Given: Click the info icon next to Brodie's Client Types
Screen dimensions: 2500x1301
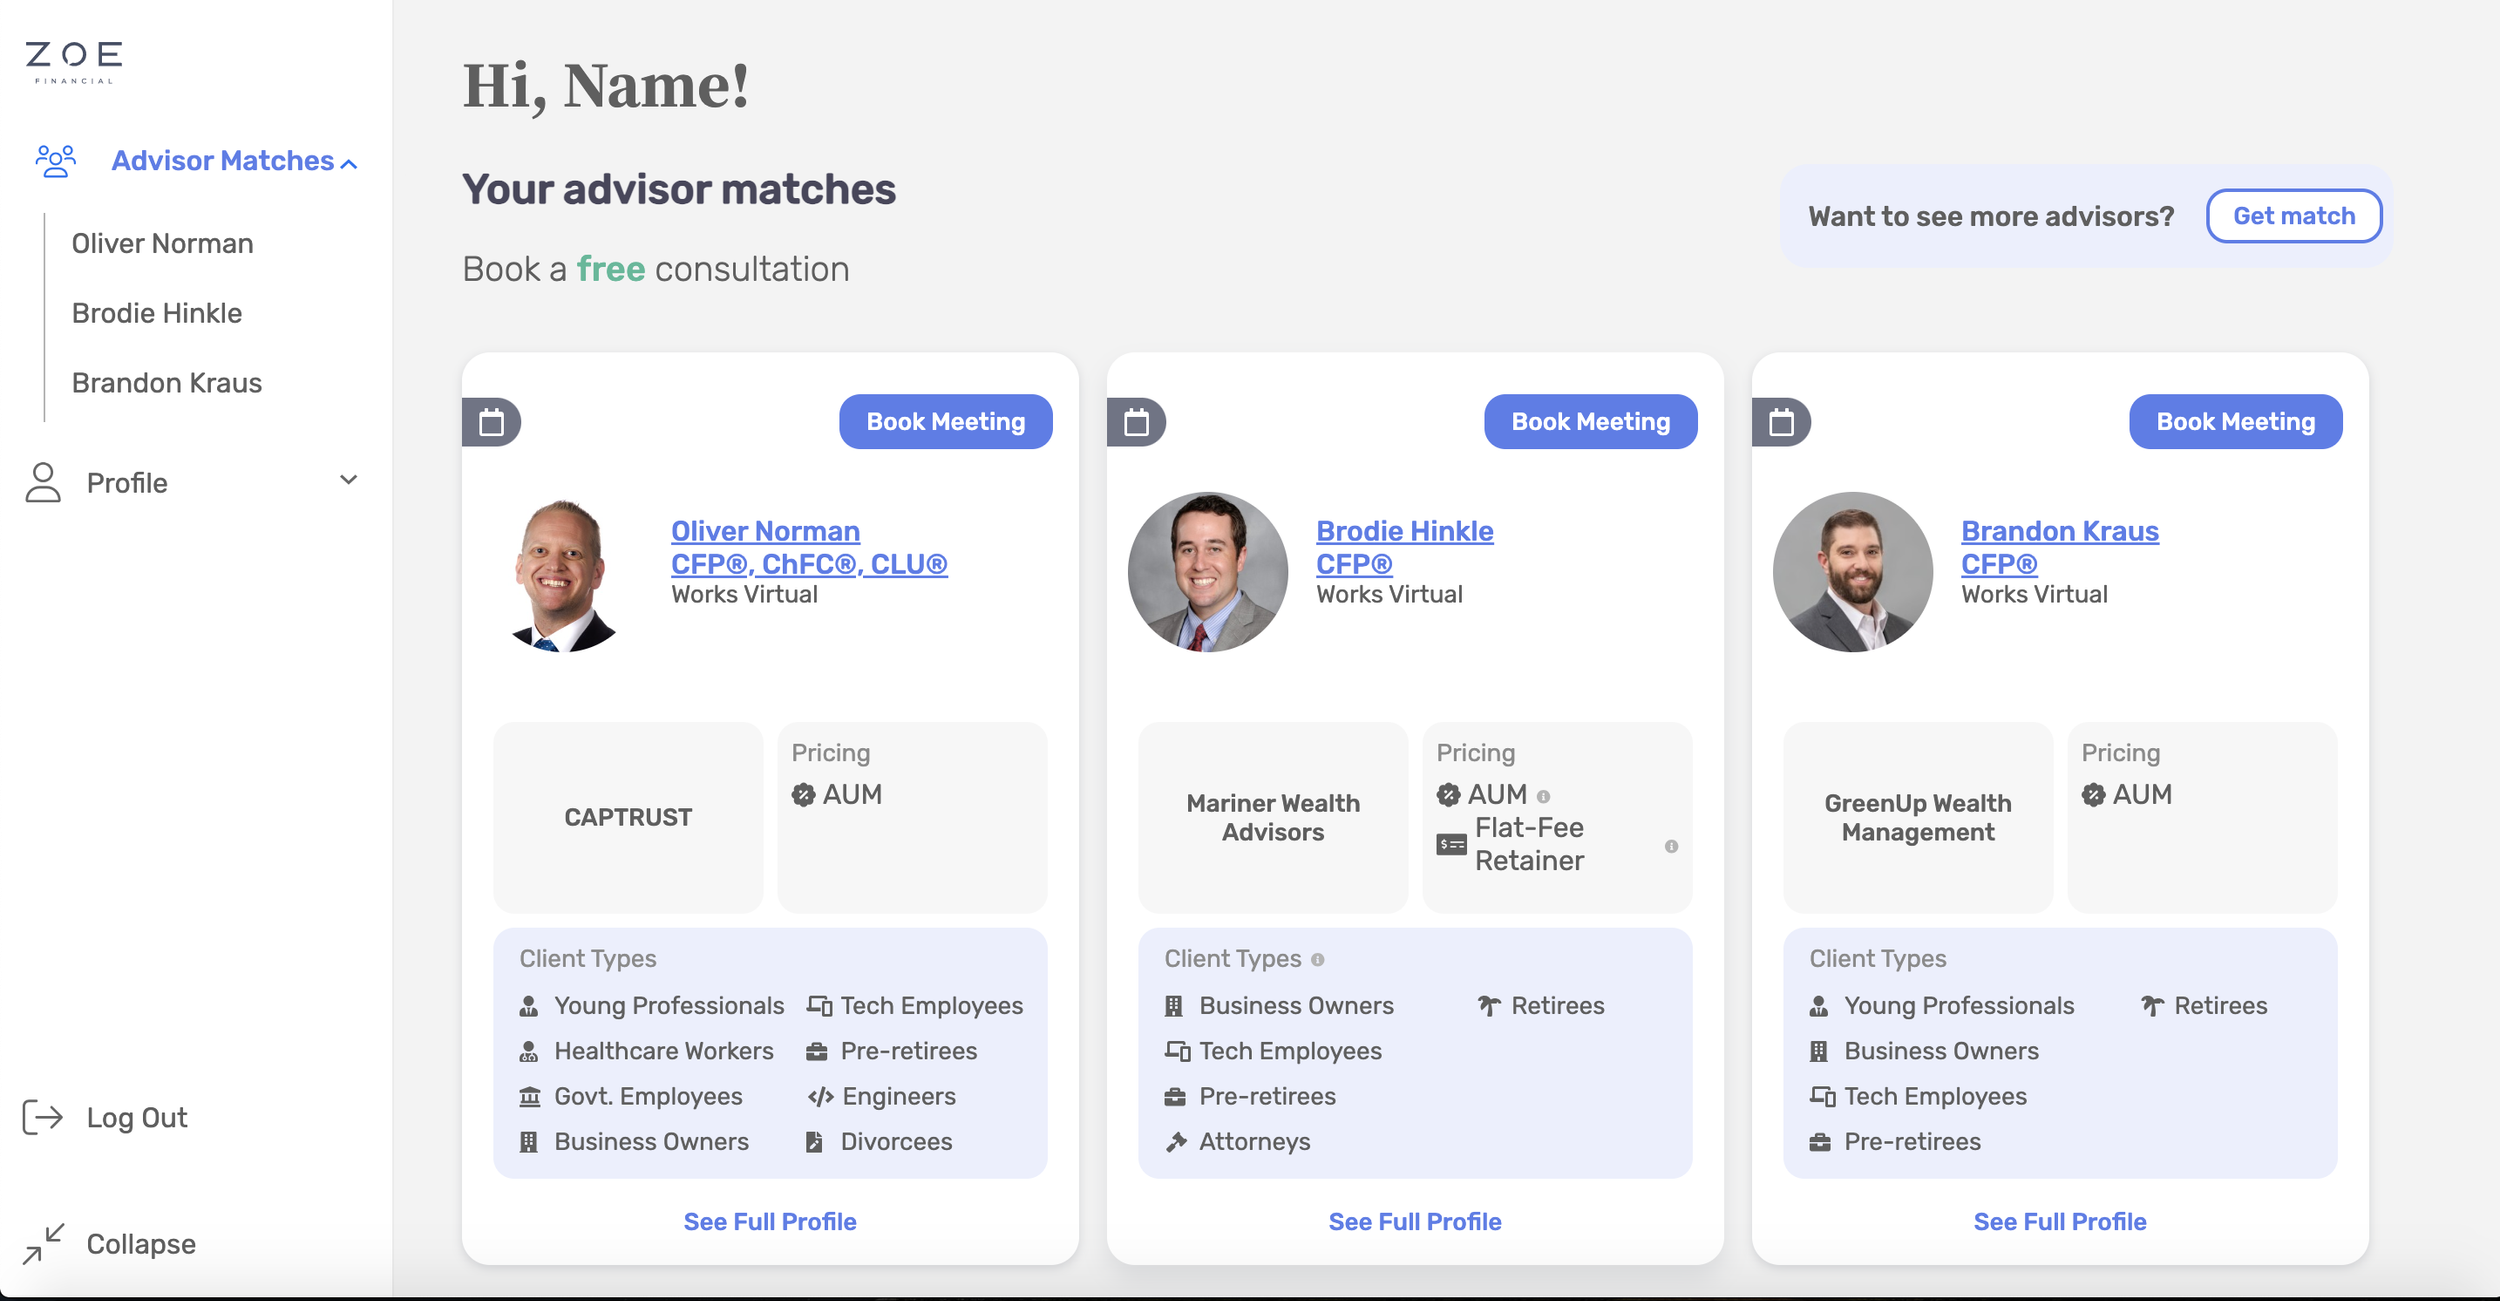Looking at the screenshot, I should coord(1318,960).
